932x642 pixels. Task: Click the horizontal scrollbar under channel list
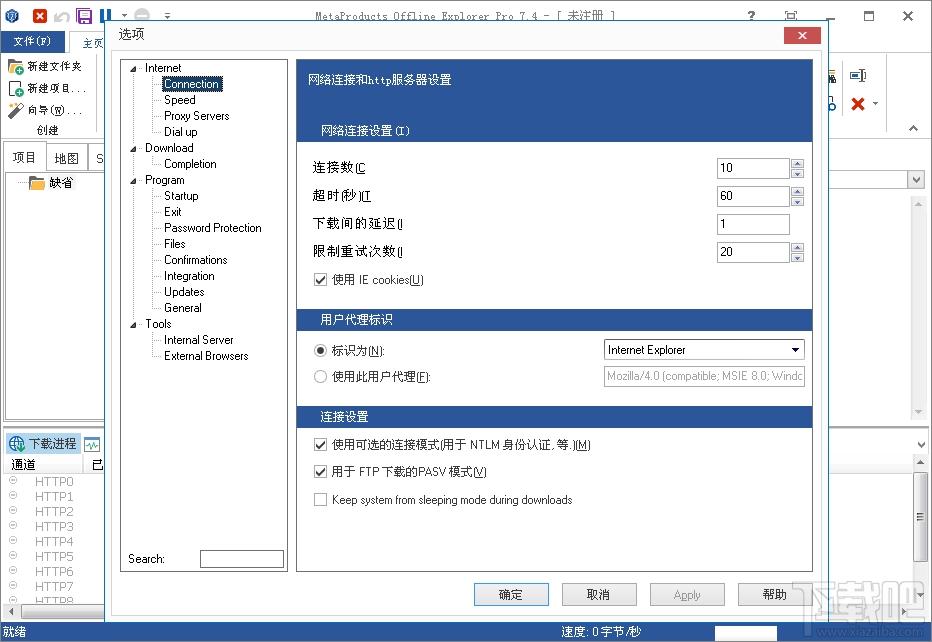[62, 610]
